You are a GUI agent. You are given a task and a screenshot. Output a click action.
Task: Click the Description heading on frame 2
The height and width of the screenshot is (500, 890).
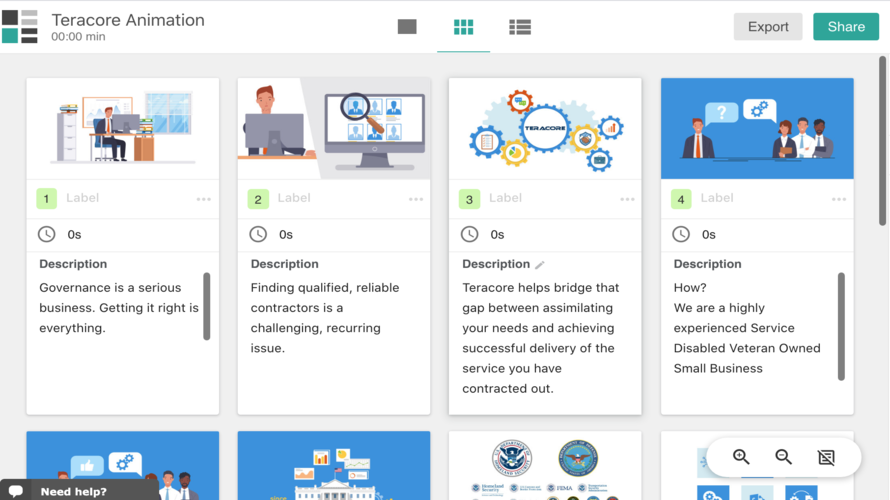coord(284,264)
